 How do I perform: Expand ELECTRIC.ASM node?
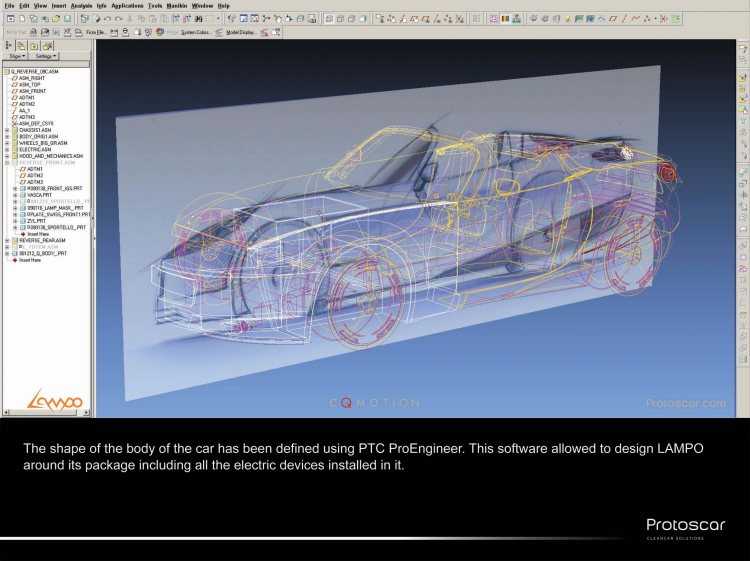pyautogui.click(x=7, y=149)
